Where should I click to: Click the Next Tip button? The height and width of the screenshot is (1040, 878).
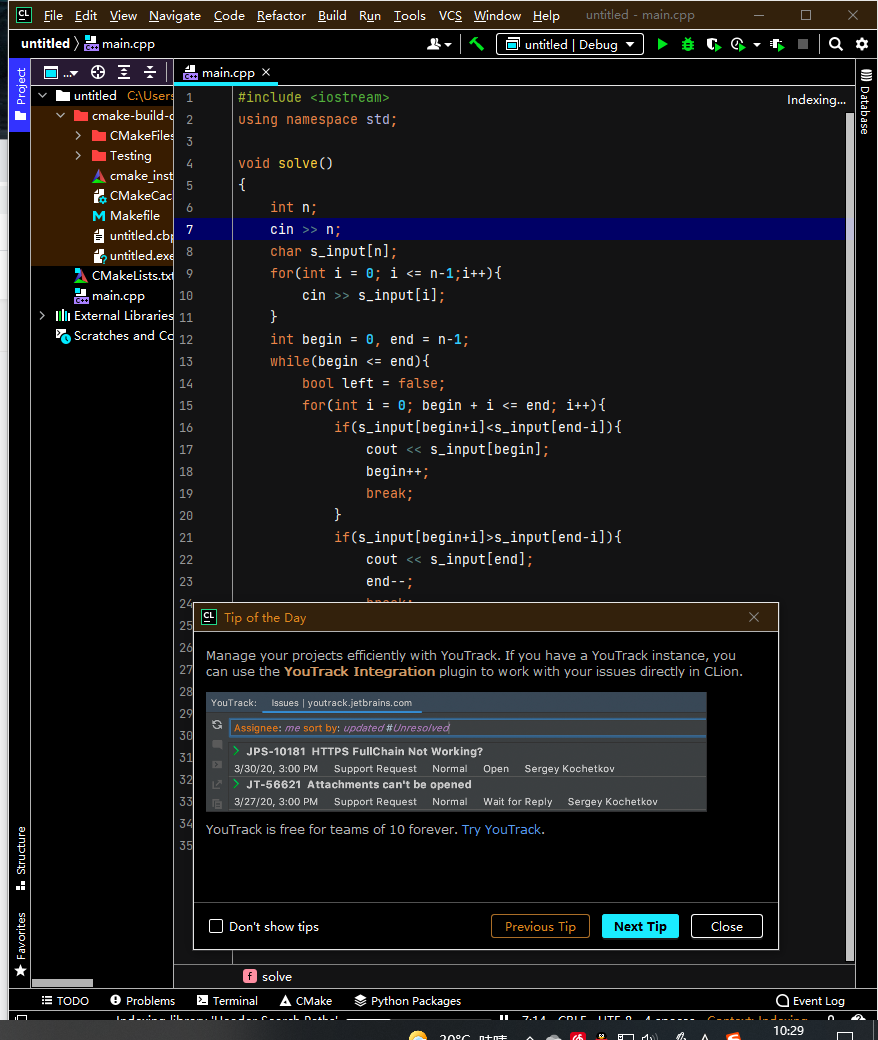click(x=640, y=927)
